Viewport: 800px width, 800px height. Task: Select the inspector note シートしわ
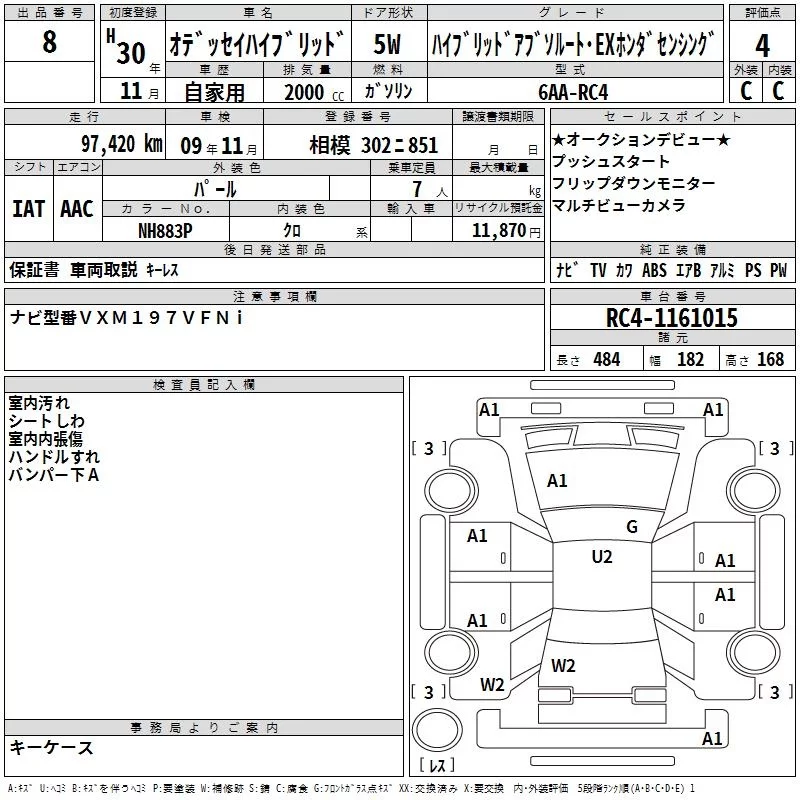tap(46, 421)
